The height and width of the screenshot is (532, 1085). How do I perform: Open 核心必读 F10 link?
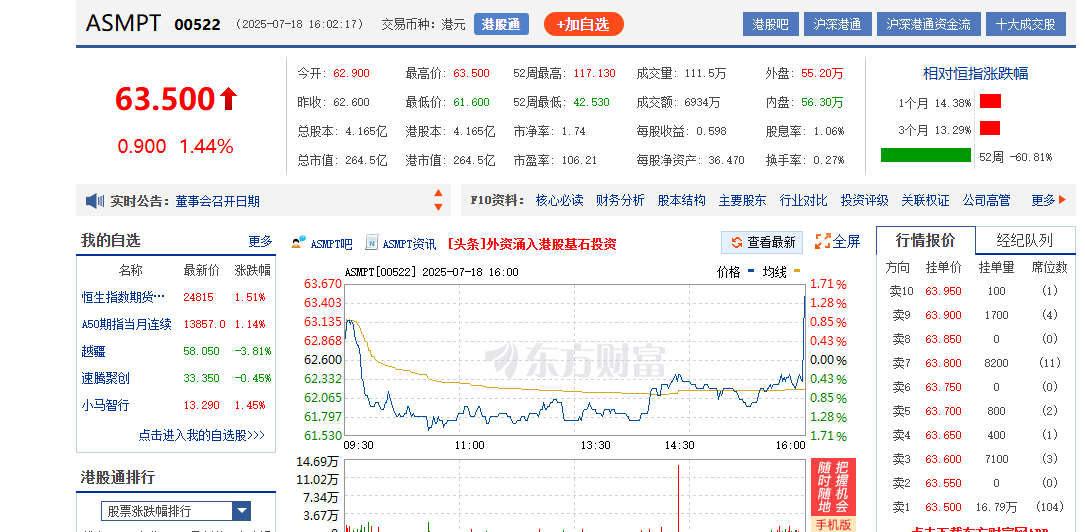point(559,200)
